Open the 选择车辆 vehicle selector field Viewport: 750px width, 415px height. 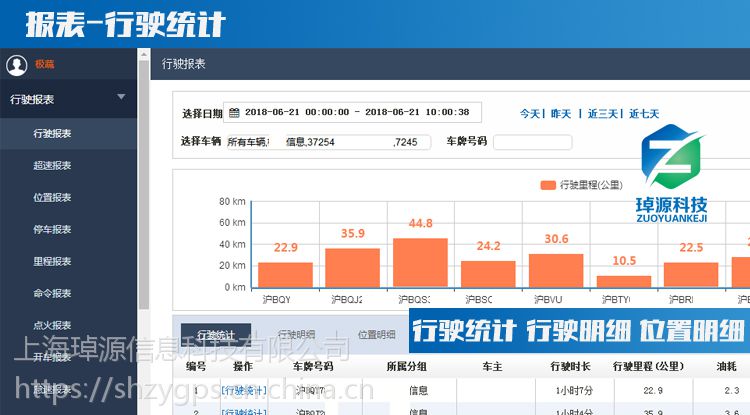328,142
